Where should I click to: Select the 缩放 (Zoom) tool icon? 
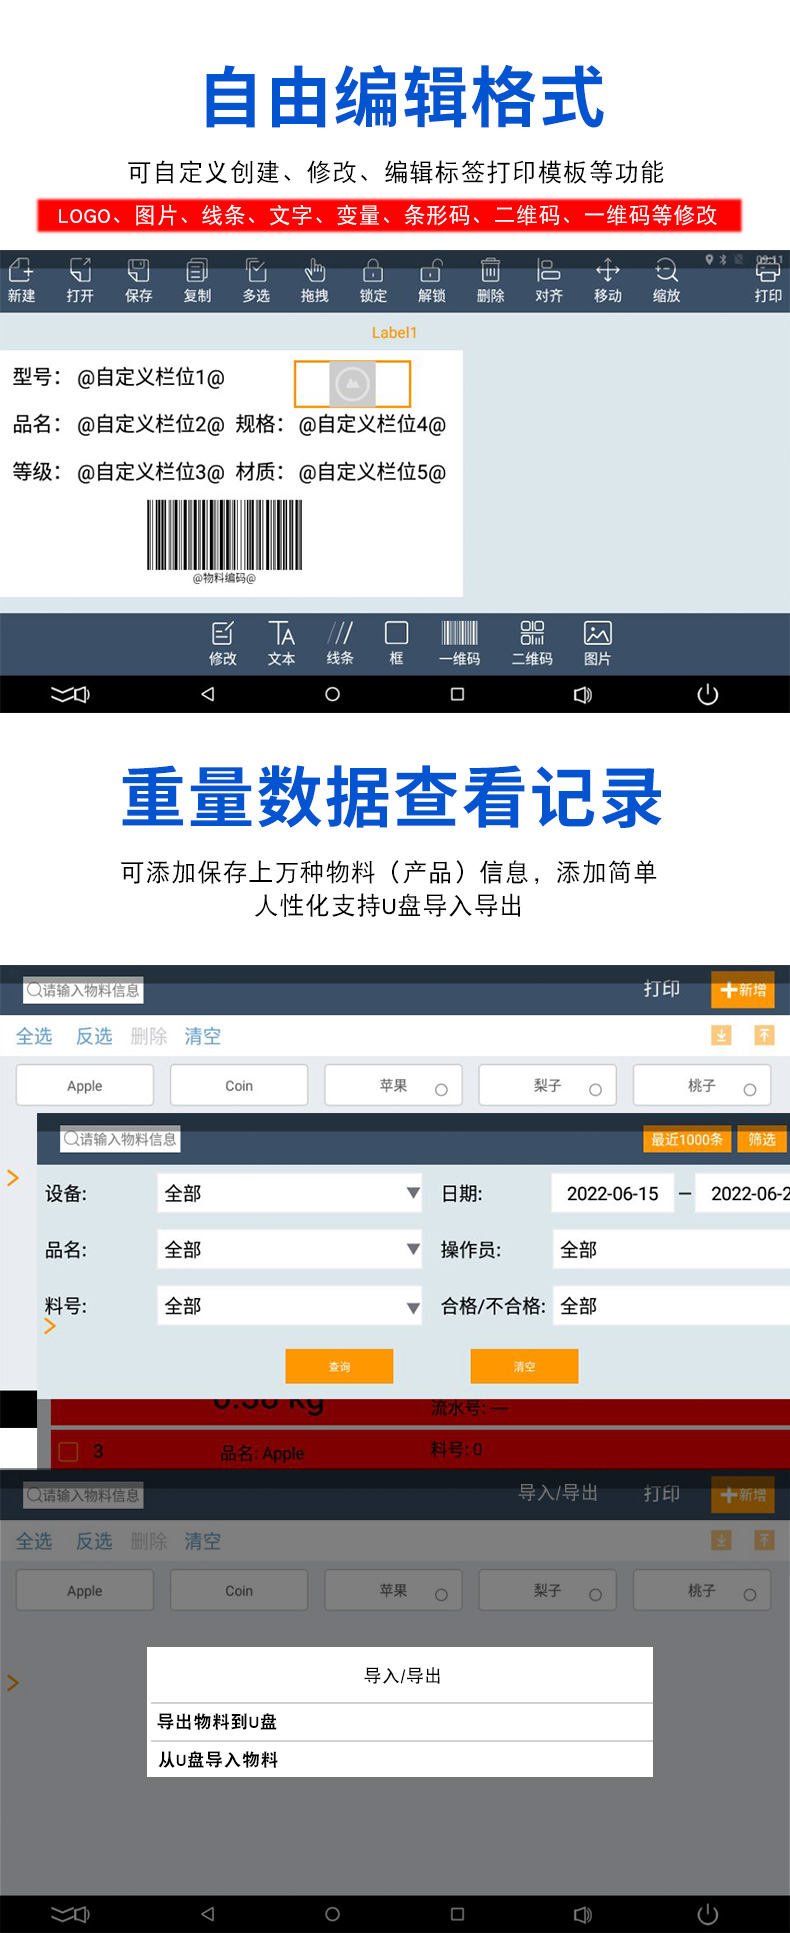666,279
